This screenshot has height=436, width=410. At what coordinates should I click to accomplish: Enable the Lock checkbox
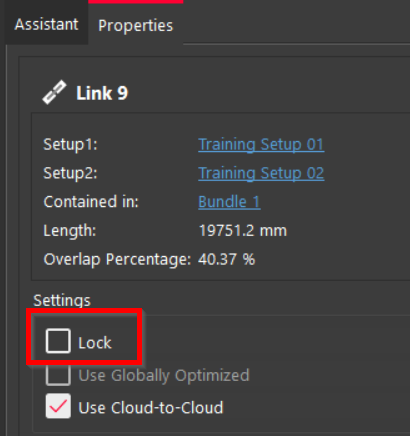[x=58, y=341]
